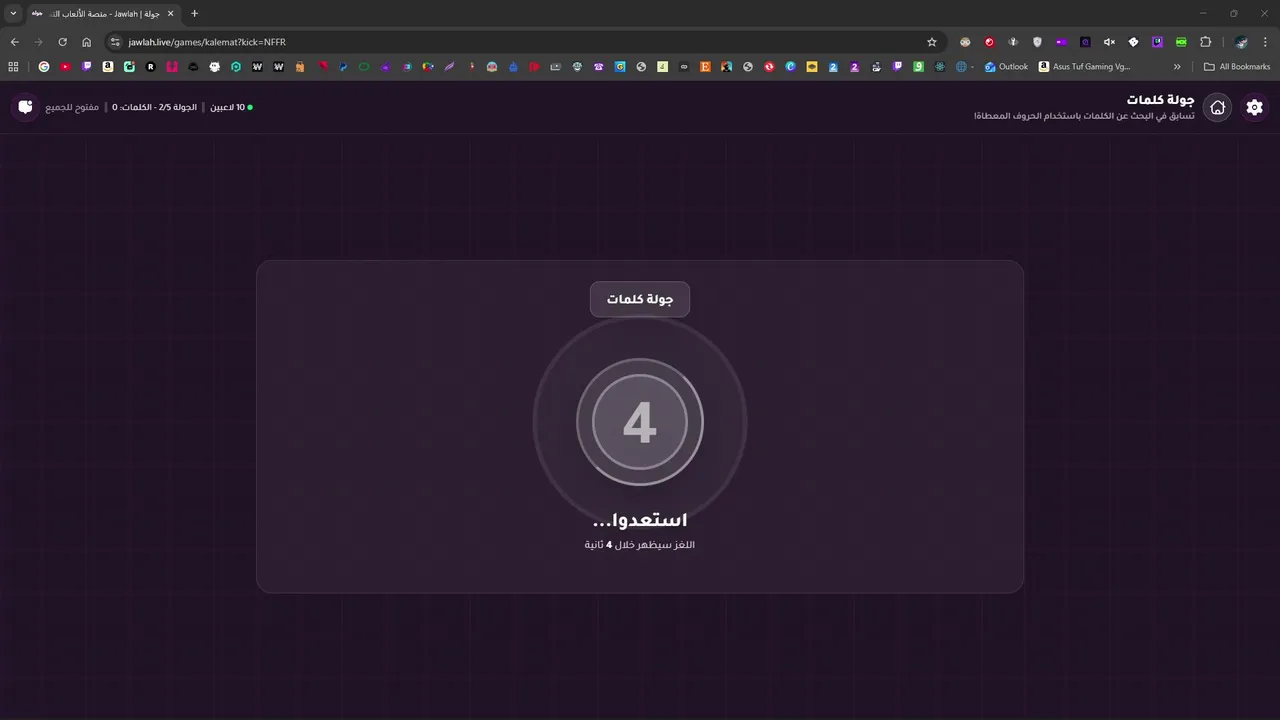Open the Chrome profile avatar

pyautogui.click(x=1241, y=42)
